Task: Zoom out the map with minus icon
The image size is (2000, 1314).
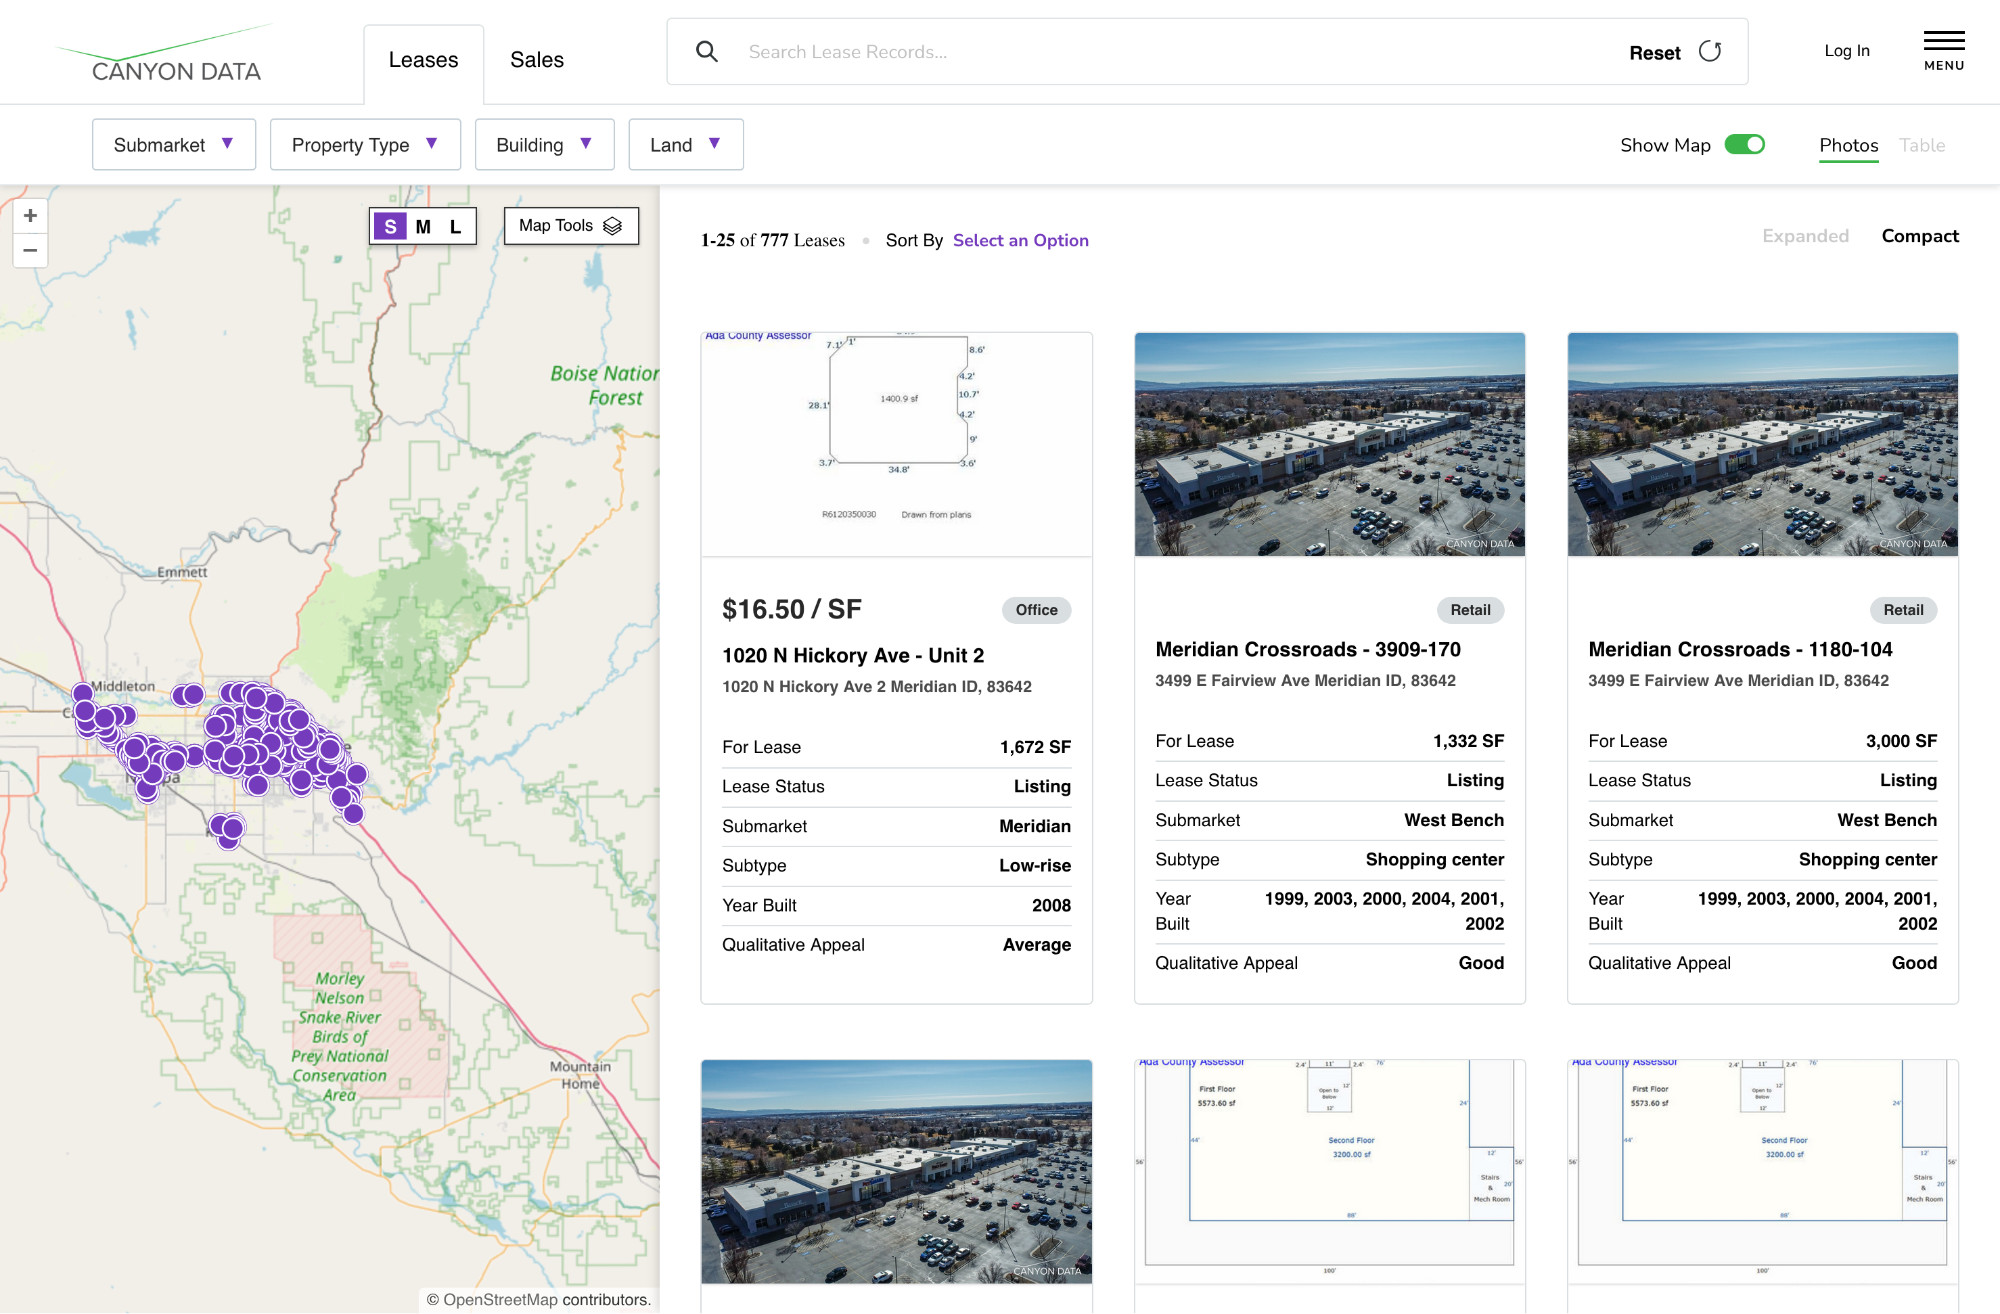Action: pos(30,250)
